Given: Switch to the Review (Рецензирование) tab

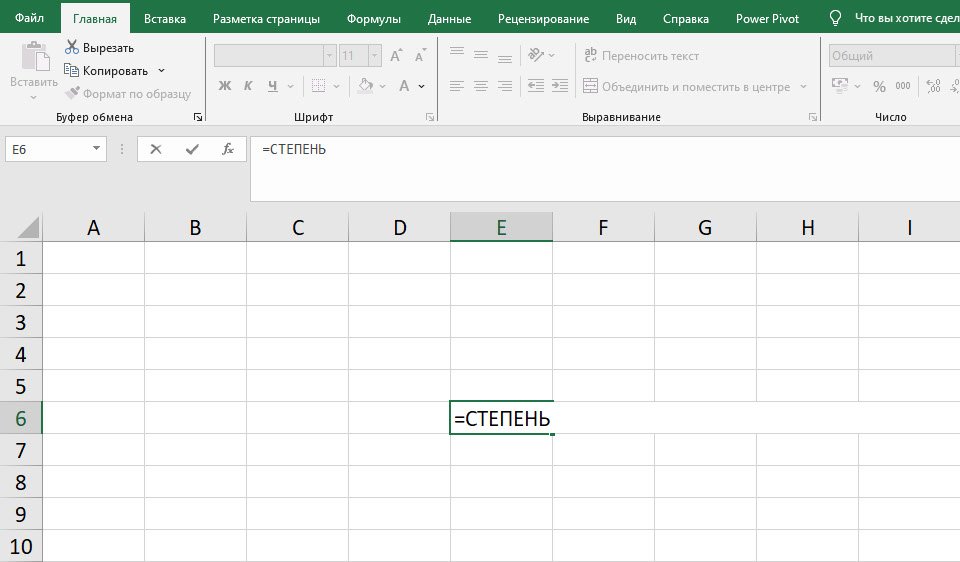Looking at the screenshot, I should (544, 19).
